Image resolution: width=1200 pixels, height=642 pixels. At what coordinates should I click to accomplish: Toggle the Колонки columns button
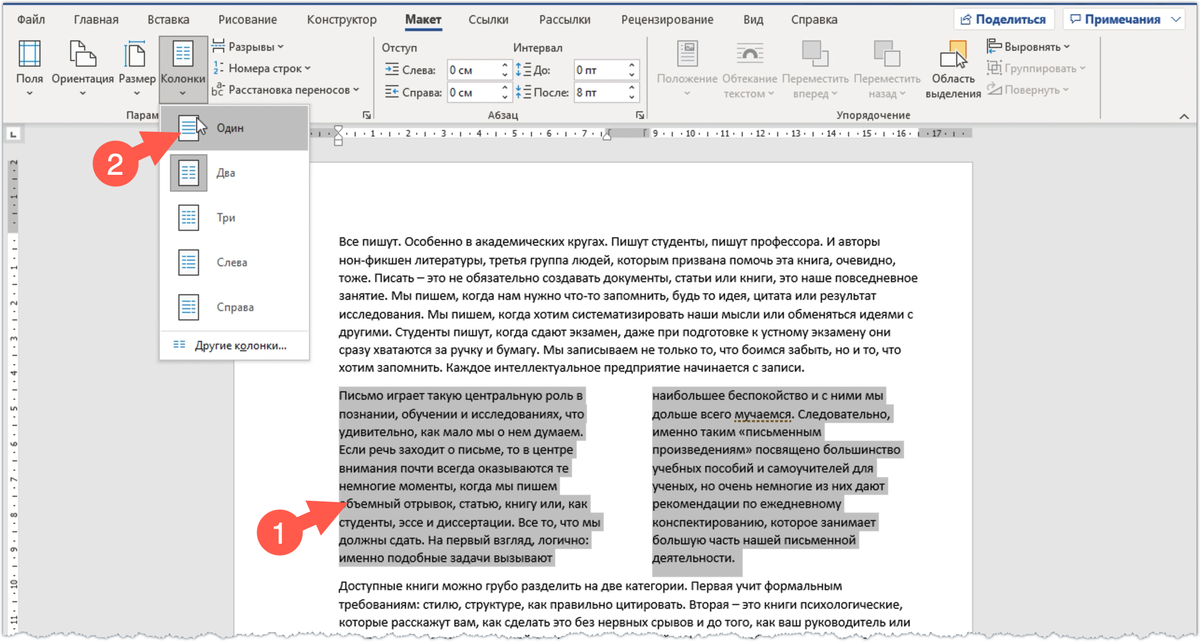pos(183,68)
